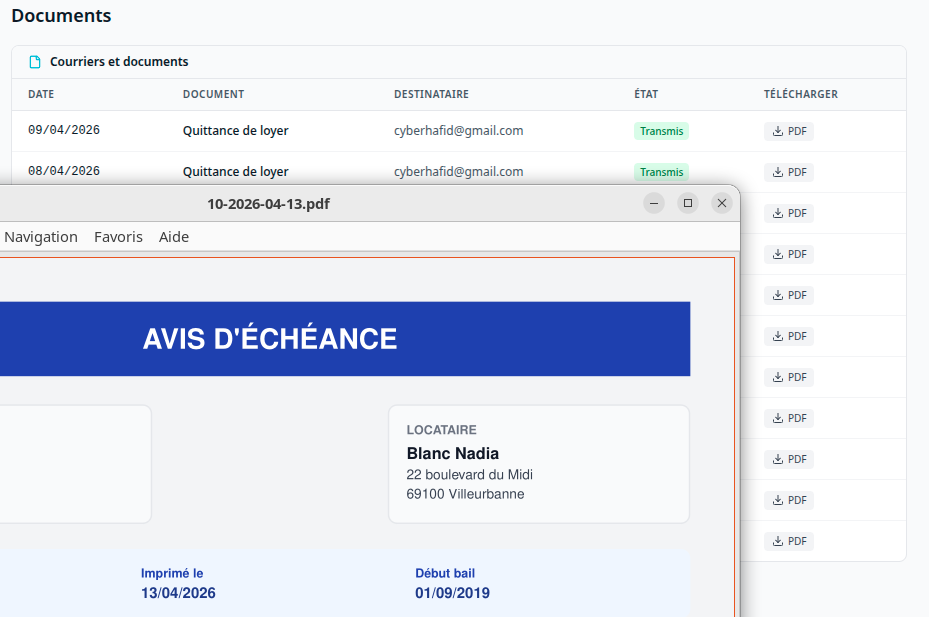This screenshot has height=617, width=929.
Task: Click the address 22 boulevard du Midi
Action: [469, 475]
